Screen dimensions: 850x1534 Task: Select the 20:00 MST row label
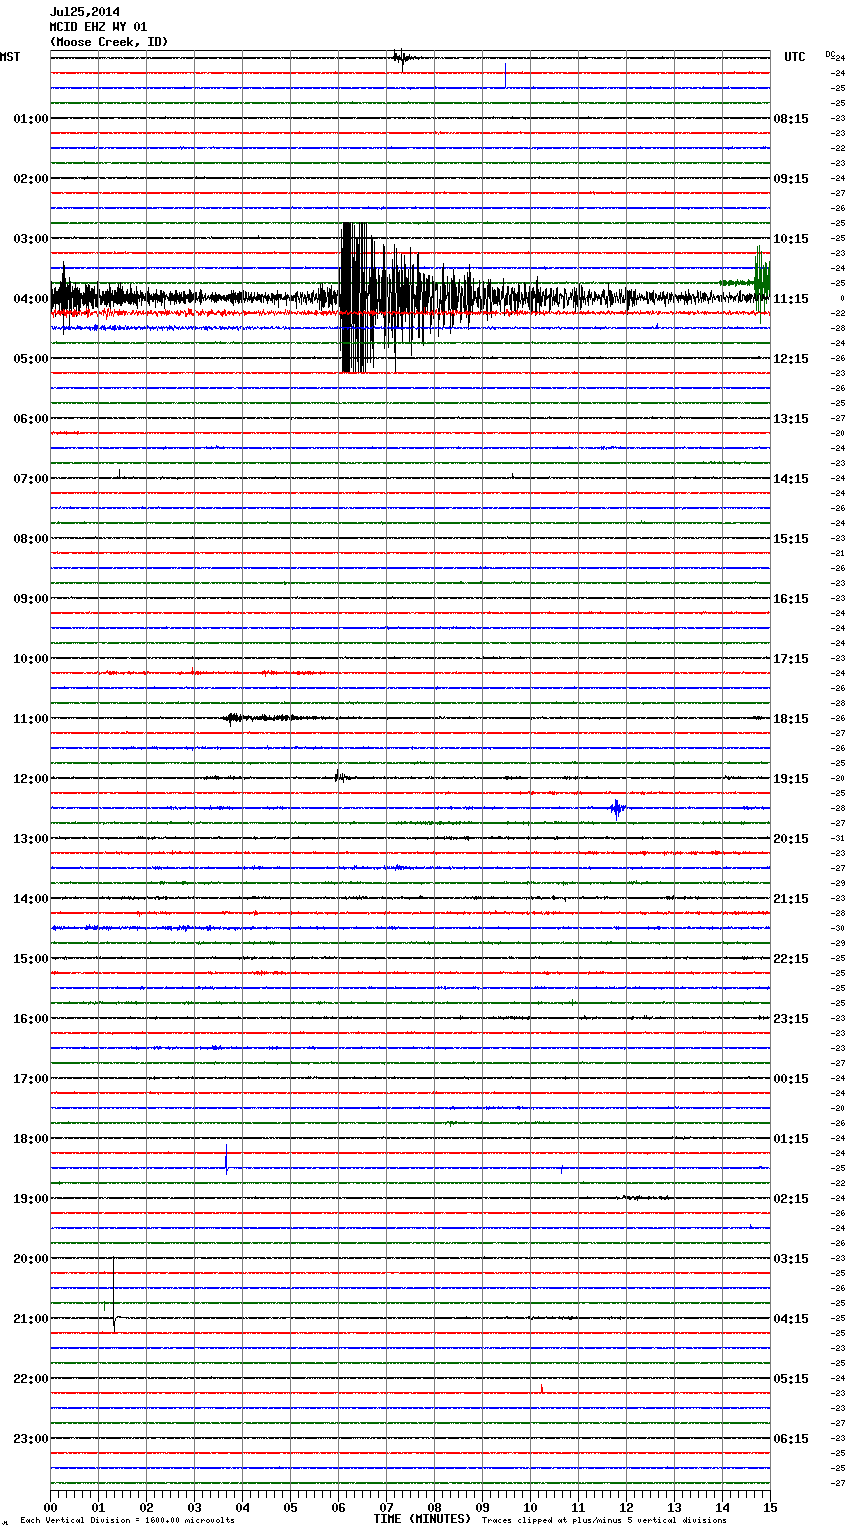click(31, 1259)
